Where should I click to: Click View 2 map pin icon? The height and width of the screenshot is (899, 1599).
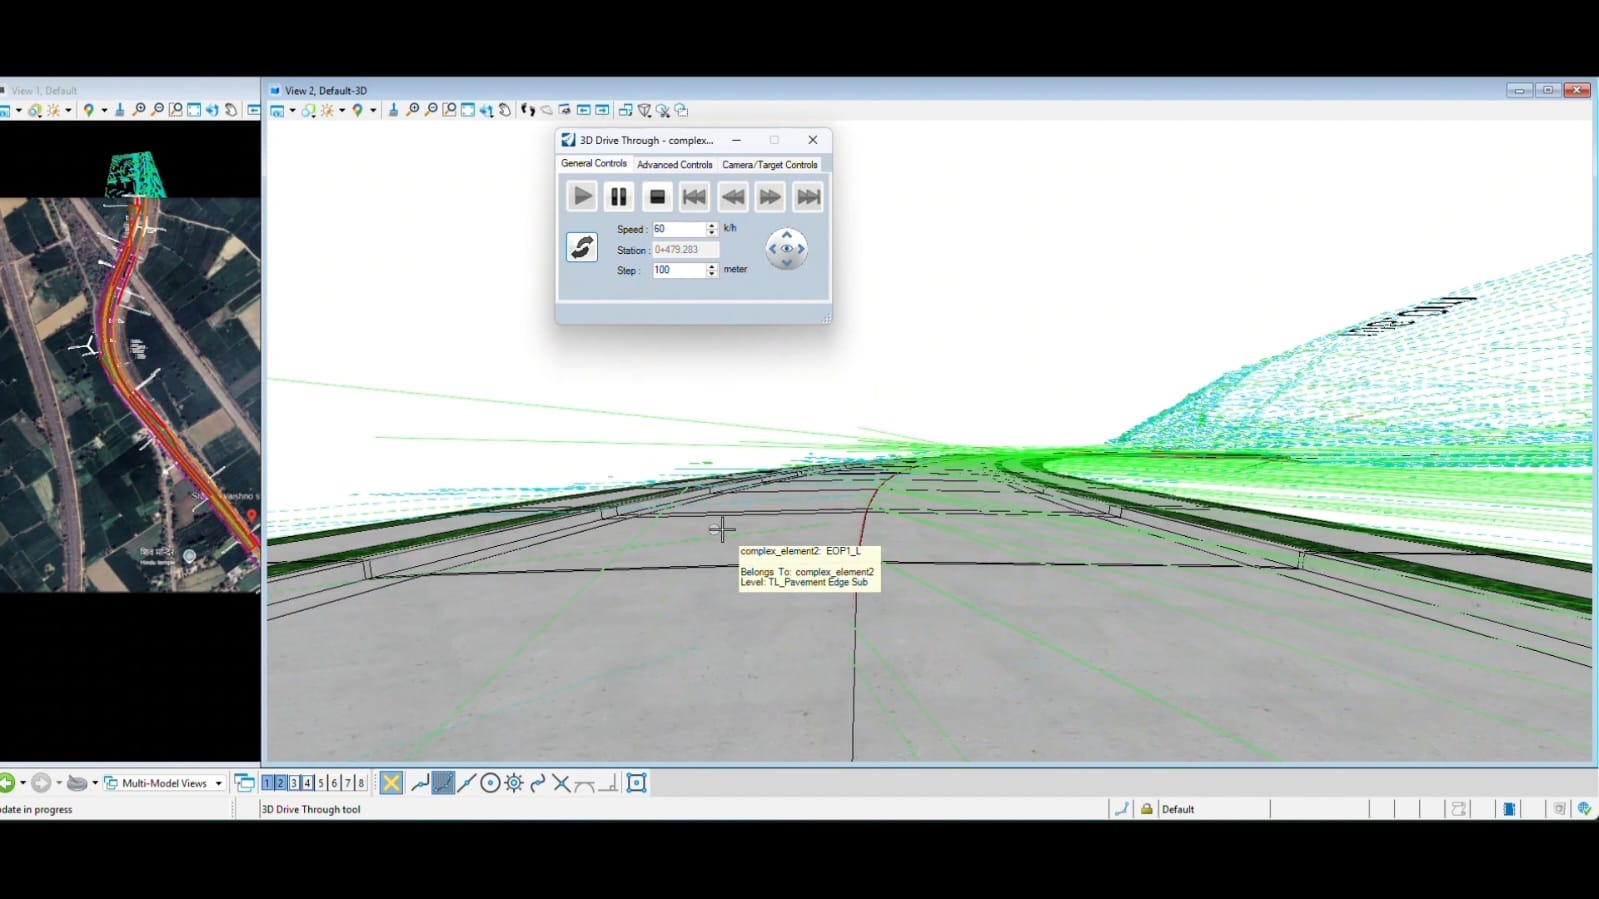357,110
